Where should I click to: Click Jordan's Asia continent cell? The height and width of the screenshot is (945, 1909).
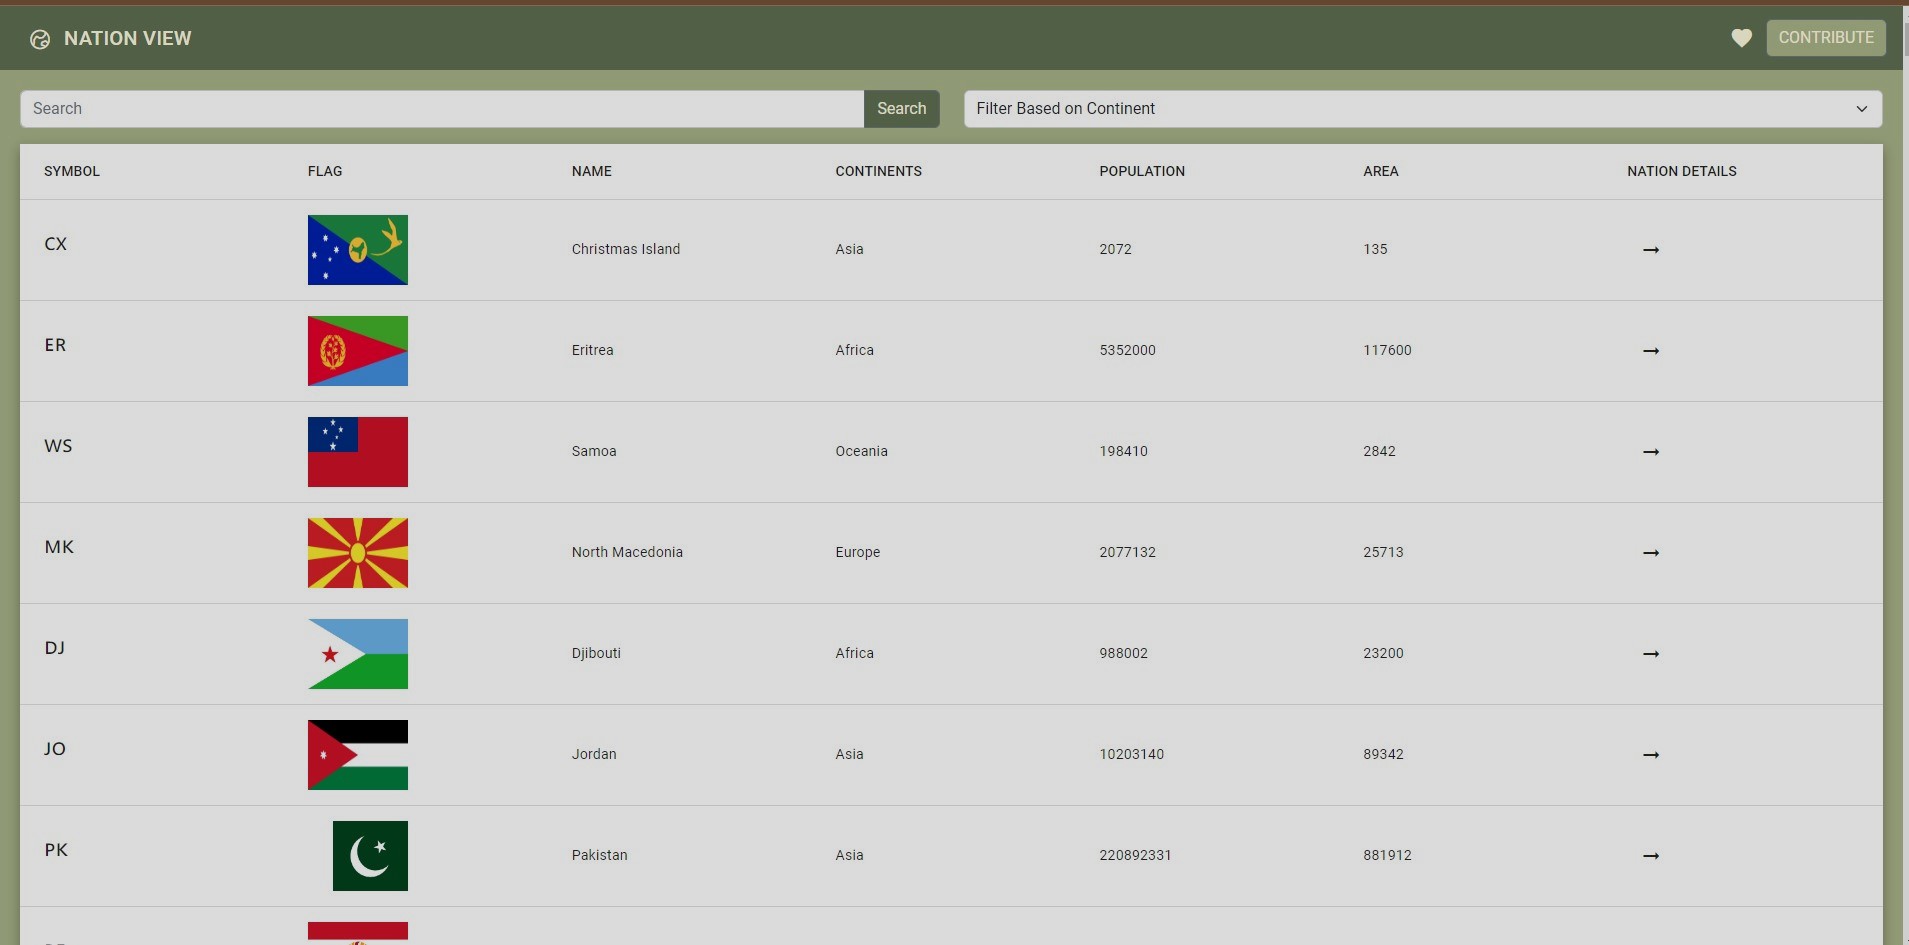850,754
